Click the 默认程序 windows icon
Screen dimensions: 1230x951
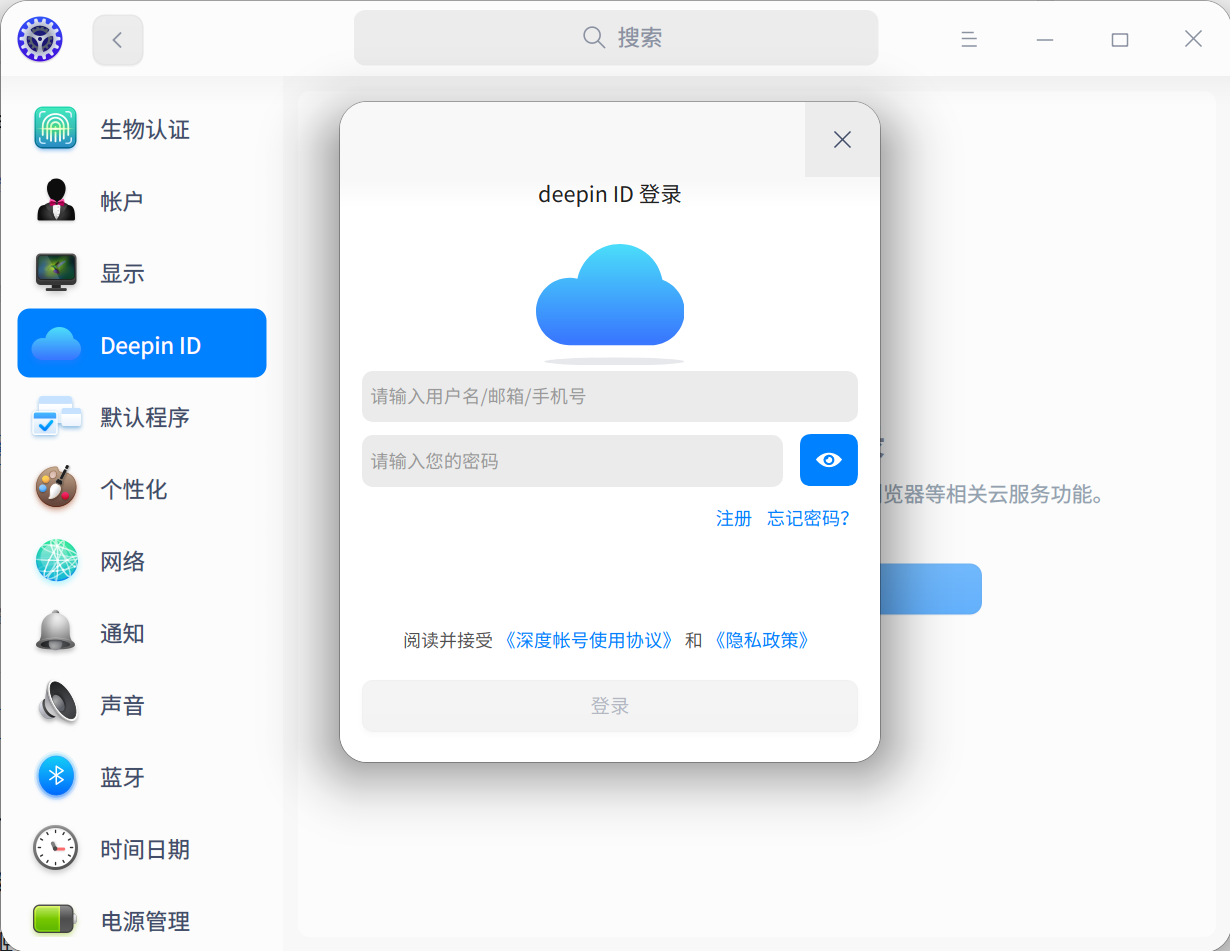tap(56, 416)
